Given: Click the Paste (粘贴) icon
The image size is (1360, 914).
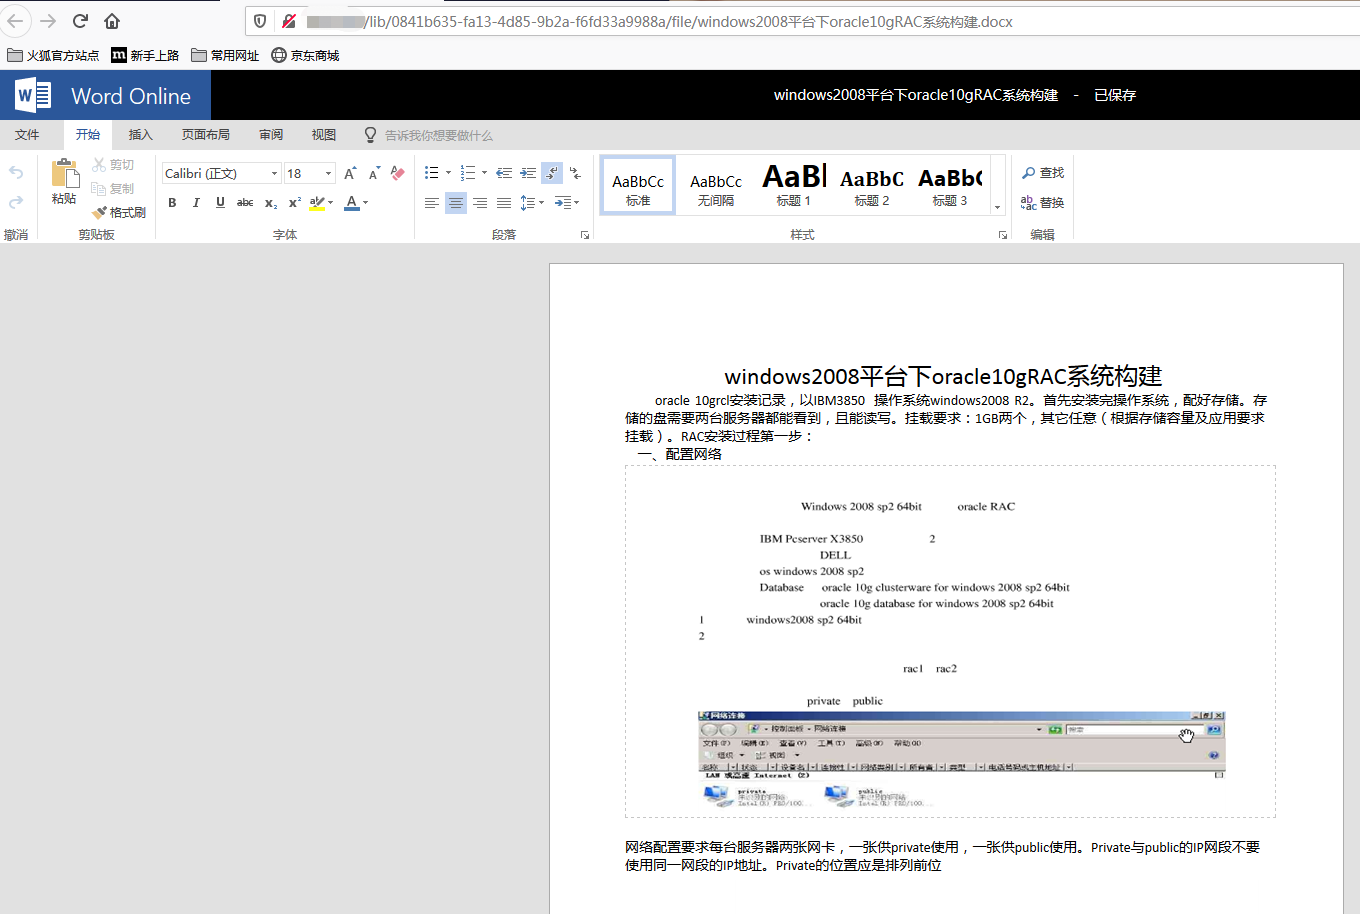Looking at the screenshot, I should coord(65,175).
